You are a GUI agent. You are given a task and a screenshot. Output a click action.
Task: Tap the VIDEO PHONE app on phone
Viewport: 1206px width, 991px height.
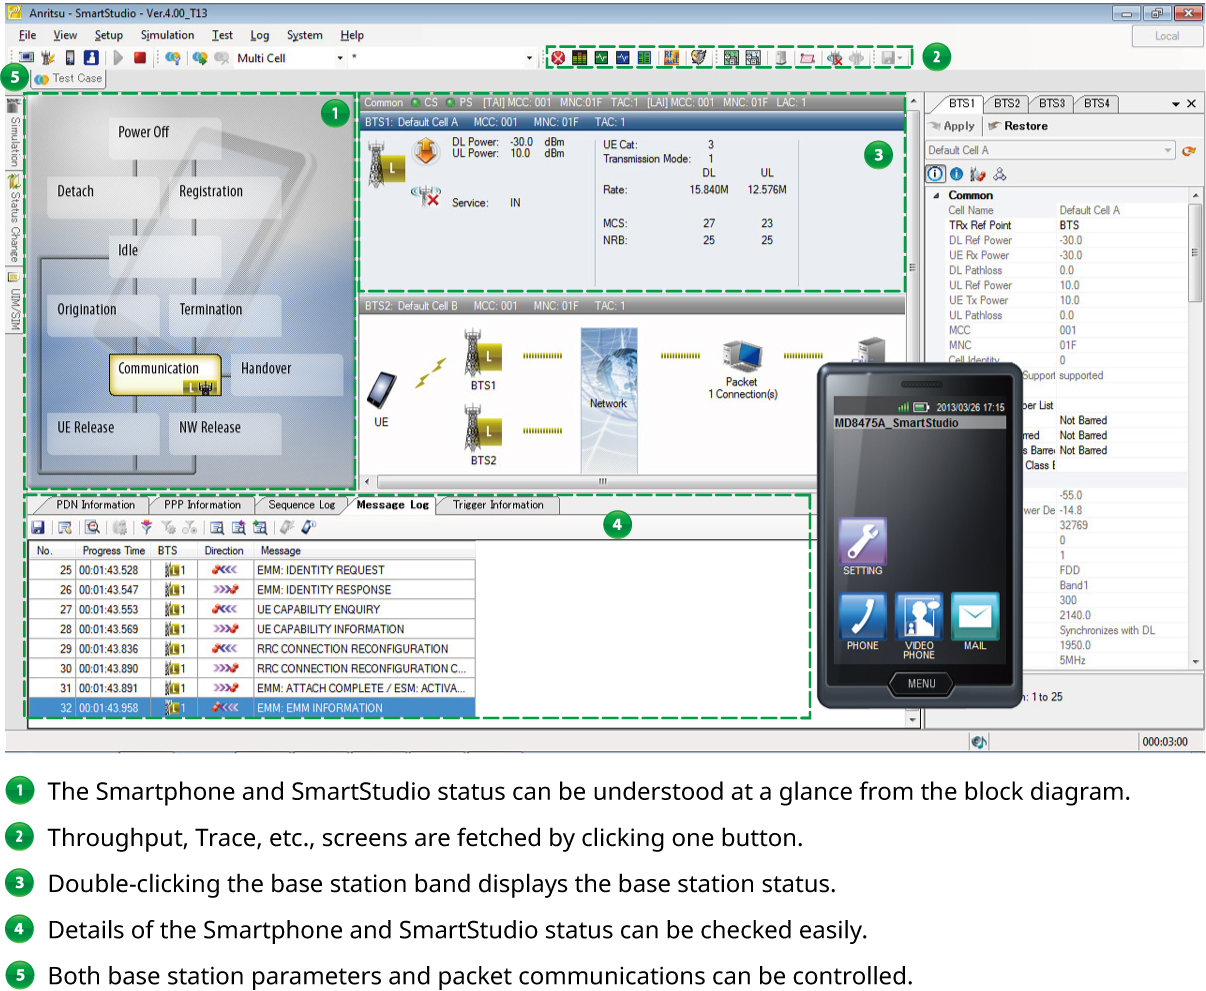[919, 616]
